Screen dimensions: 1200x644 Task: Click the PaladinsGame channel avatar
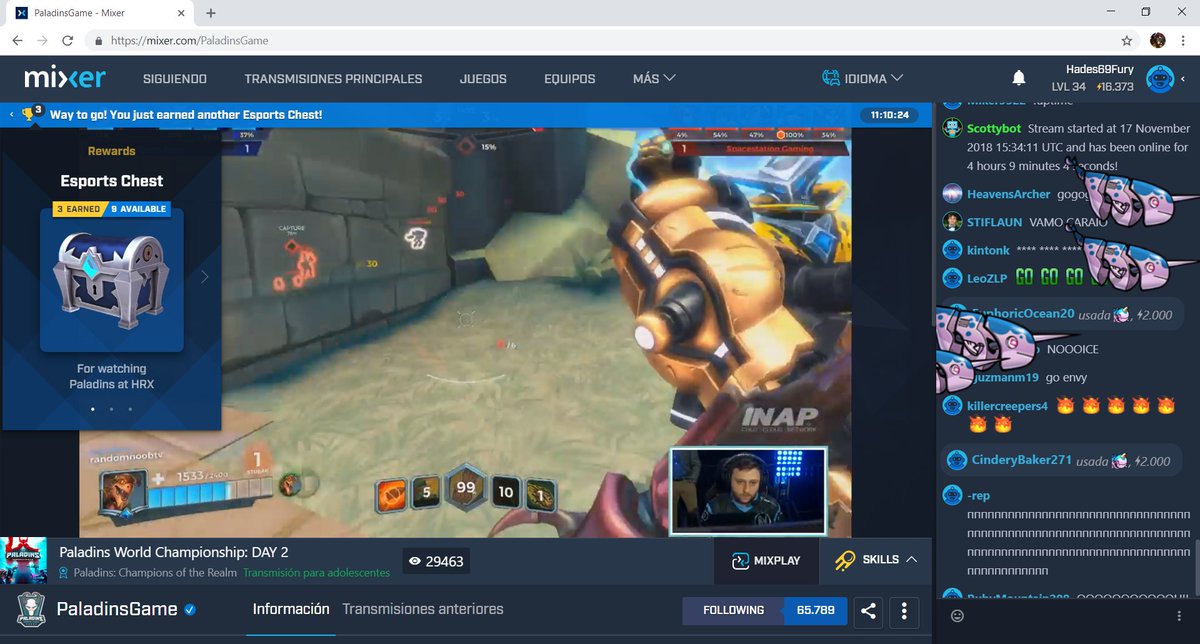32,609
